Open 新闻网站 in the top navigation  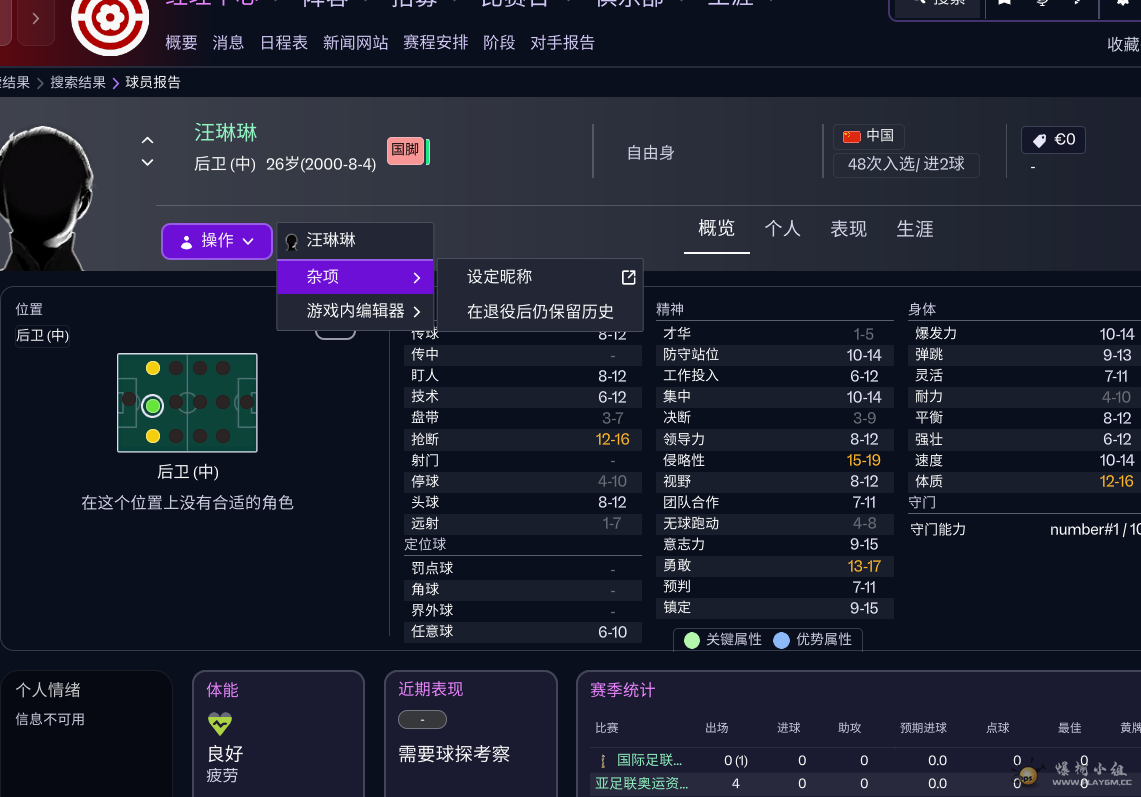356,43
